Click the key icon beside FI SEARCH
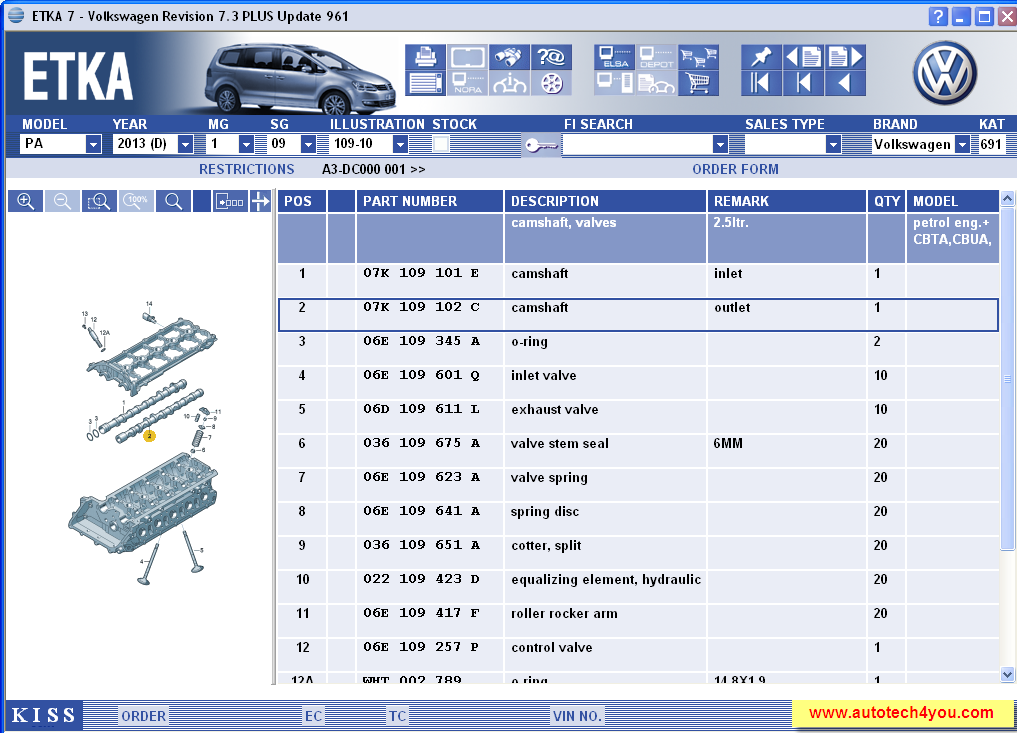 click(x=541, y=145)
